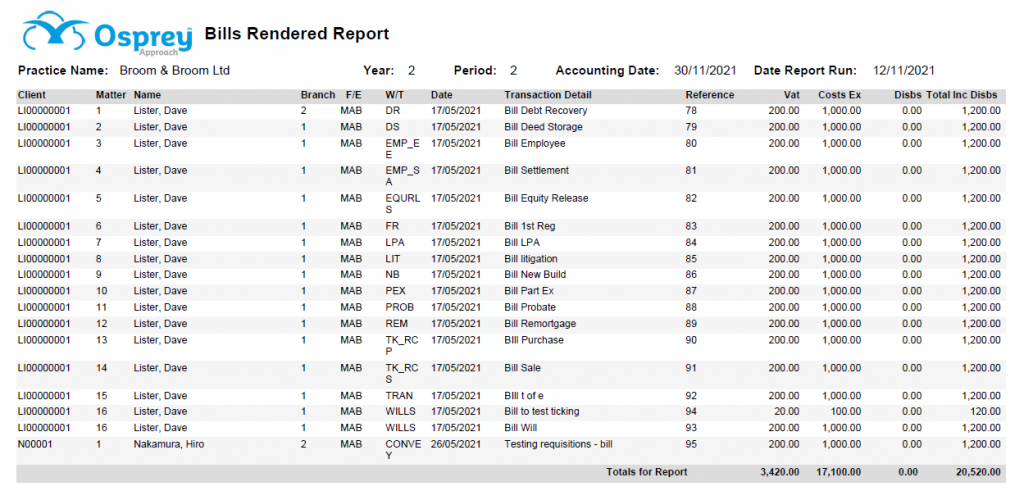Click the W/T column header
This screenshot has height=491, width=1024.
click(x=394, y=95)
